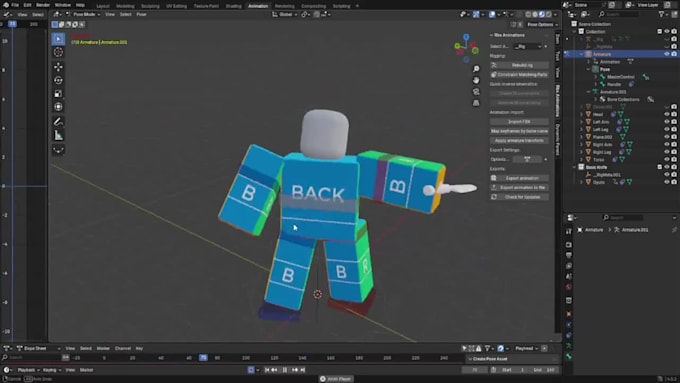Hide the Armature object eye icon
680x383 pixels.
(x=667, y=54)
